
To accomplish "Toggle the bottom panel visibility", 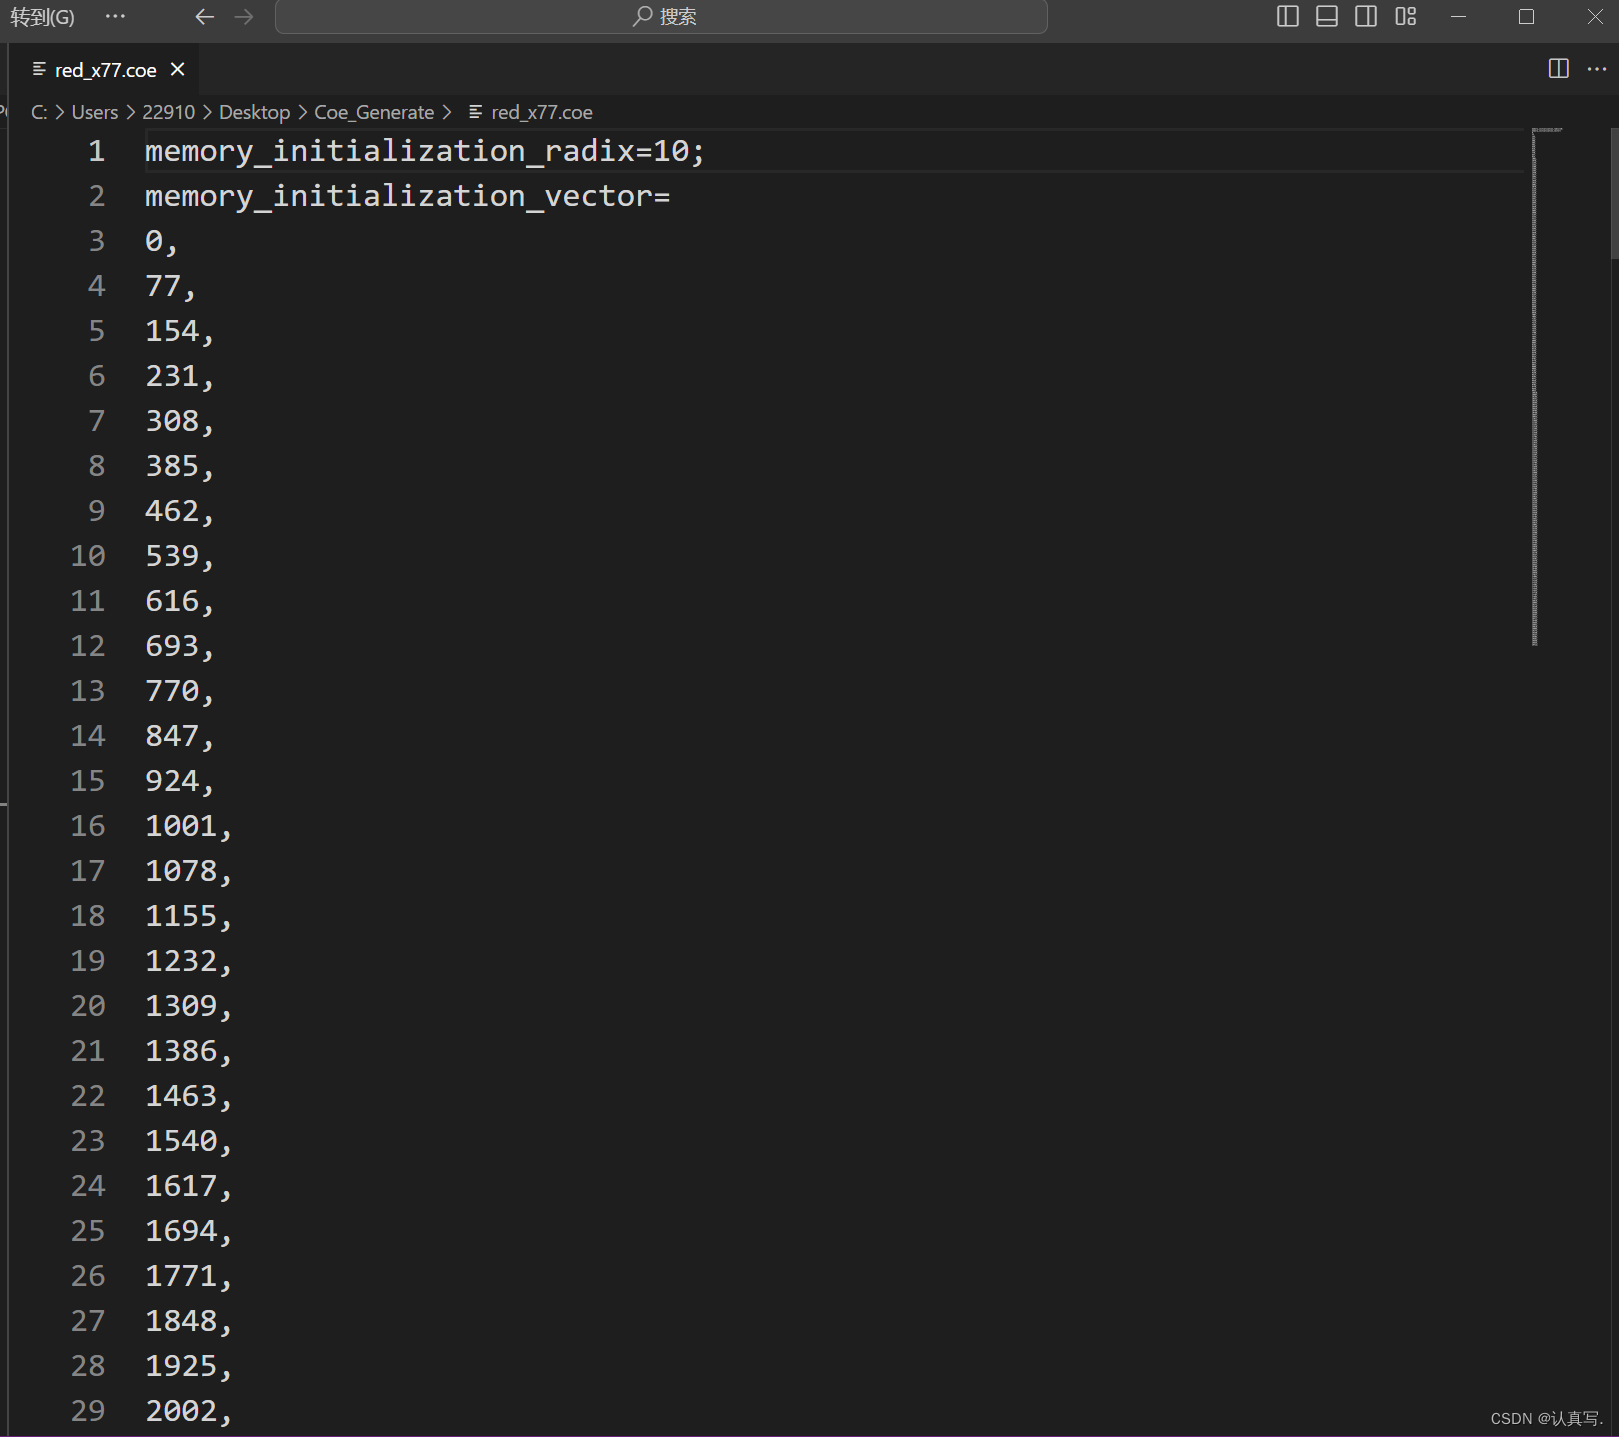I will click(1326, 17).
